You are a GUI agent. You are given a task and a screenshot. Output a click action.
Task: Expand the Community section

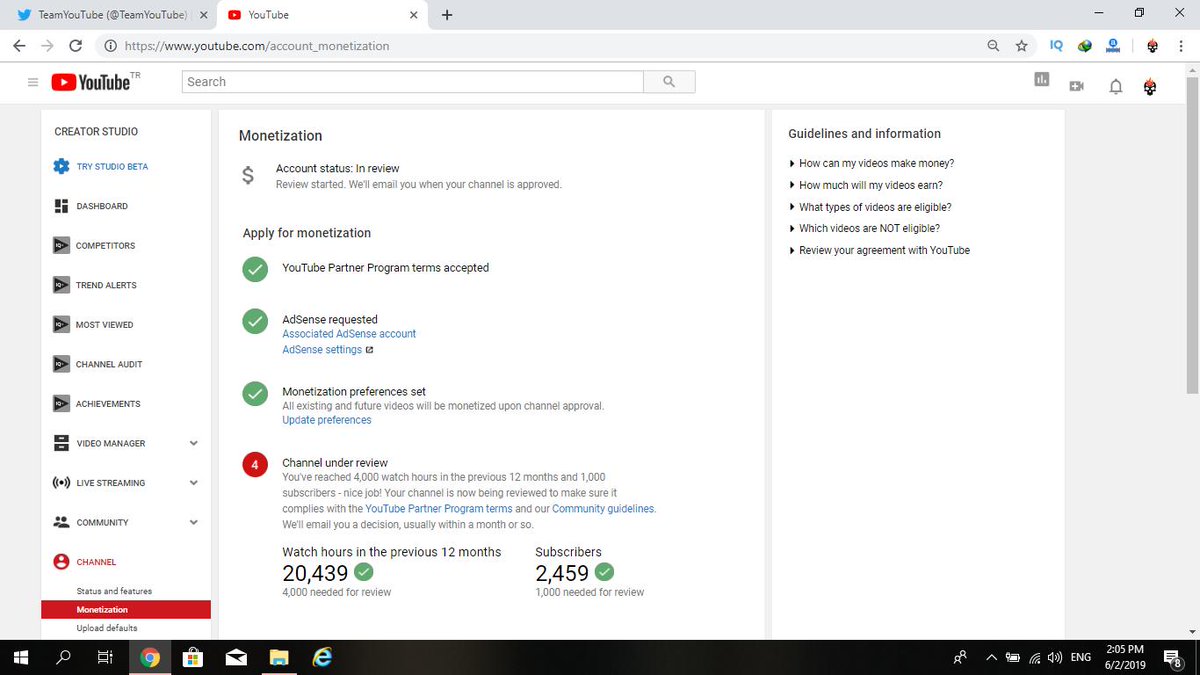tap(194, 522)
